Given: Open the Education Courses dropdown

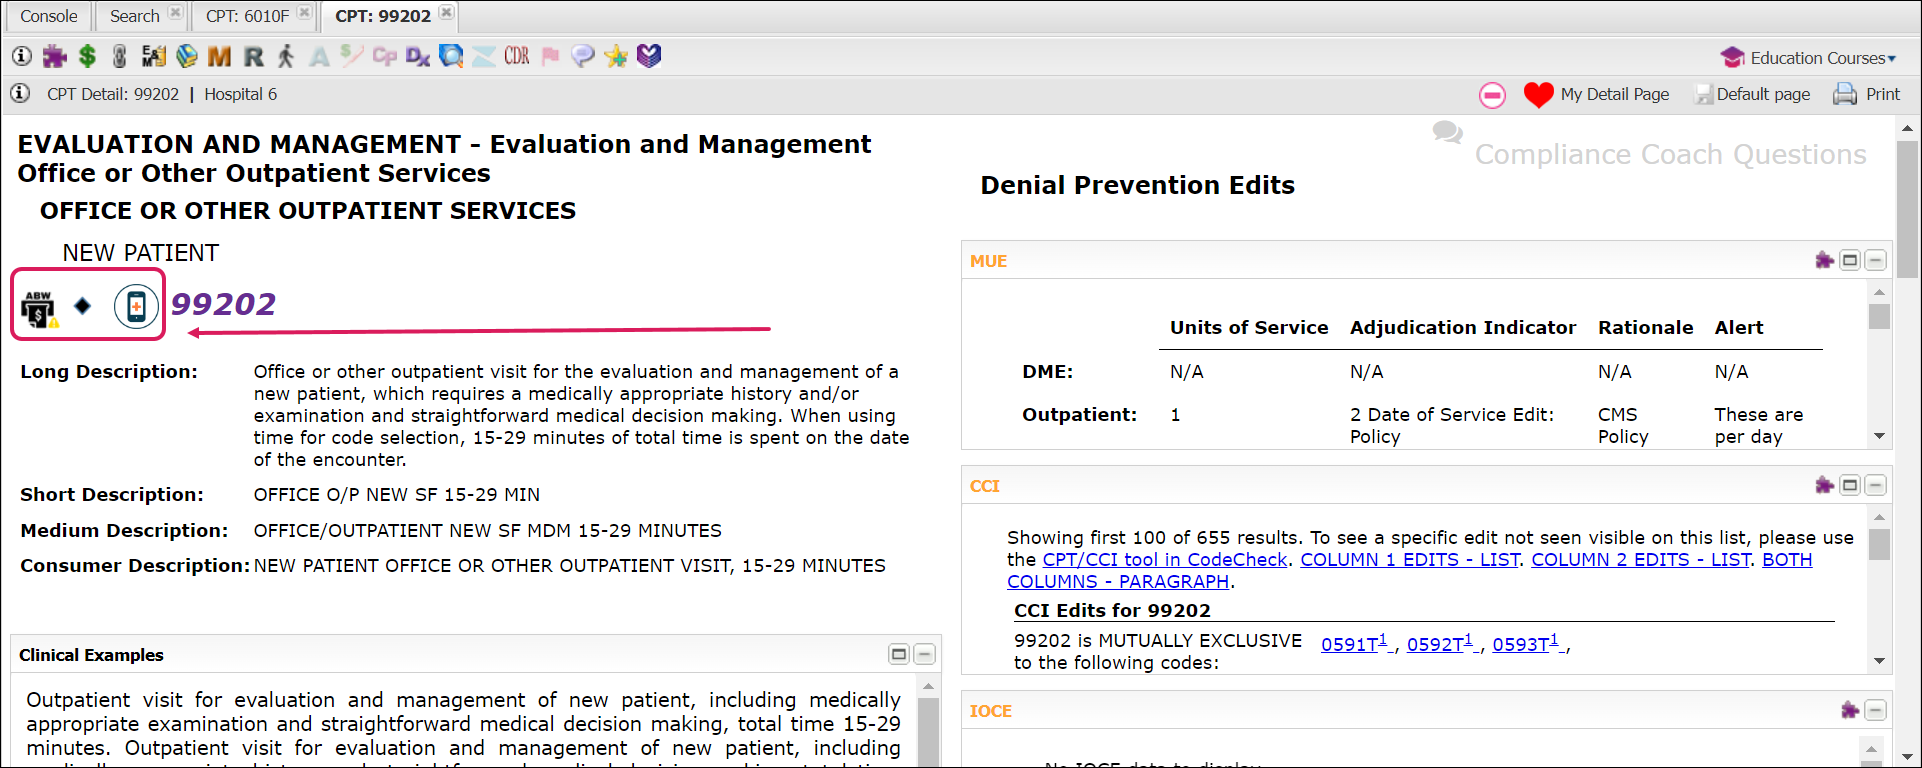Looking at the screenshot, I should (1808, 58).
